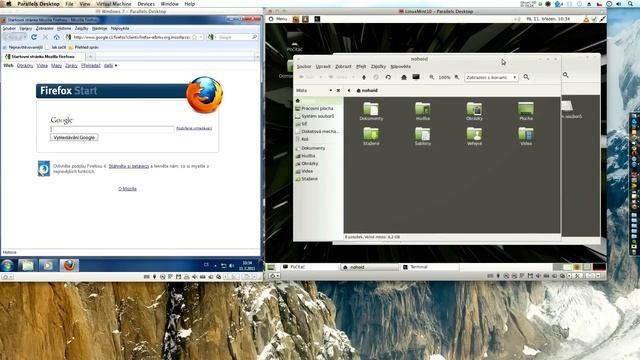Go to home folder in file manager toolbar

404,77
